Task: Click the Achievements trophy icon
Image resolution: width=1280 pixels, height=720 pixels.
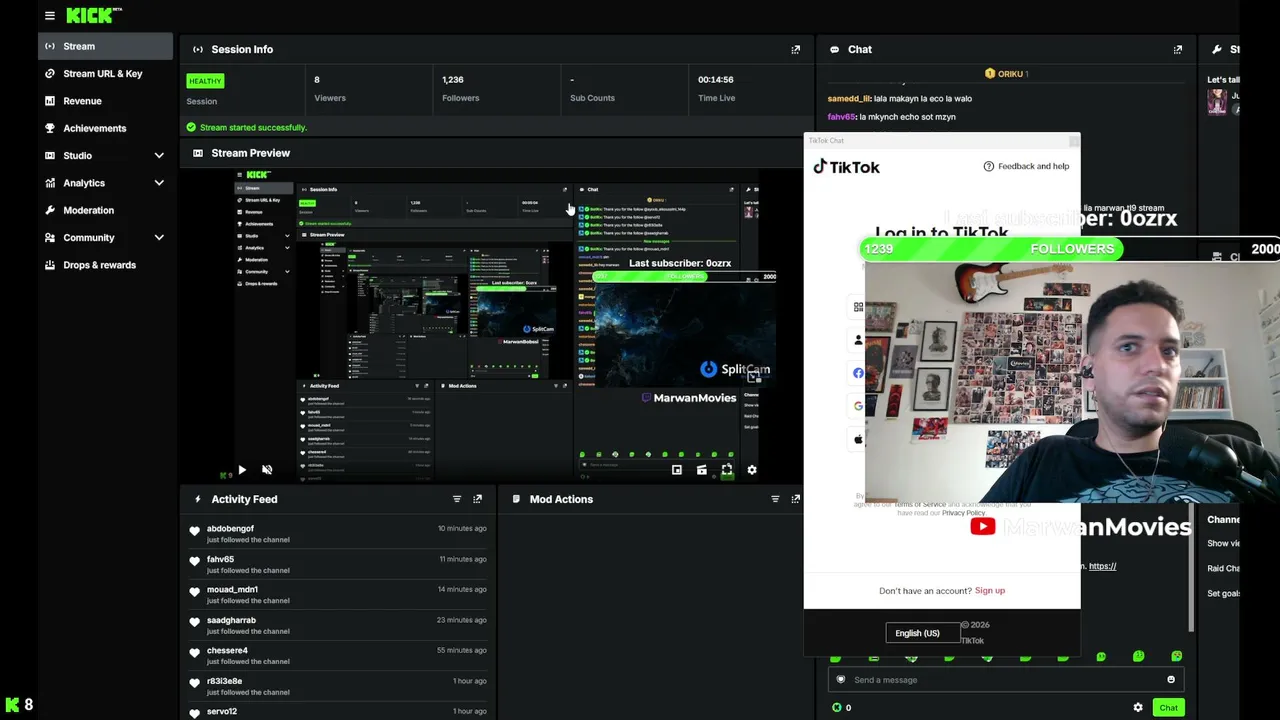Action: click(50, 128)
